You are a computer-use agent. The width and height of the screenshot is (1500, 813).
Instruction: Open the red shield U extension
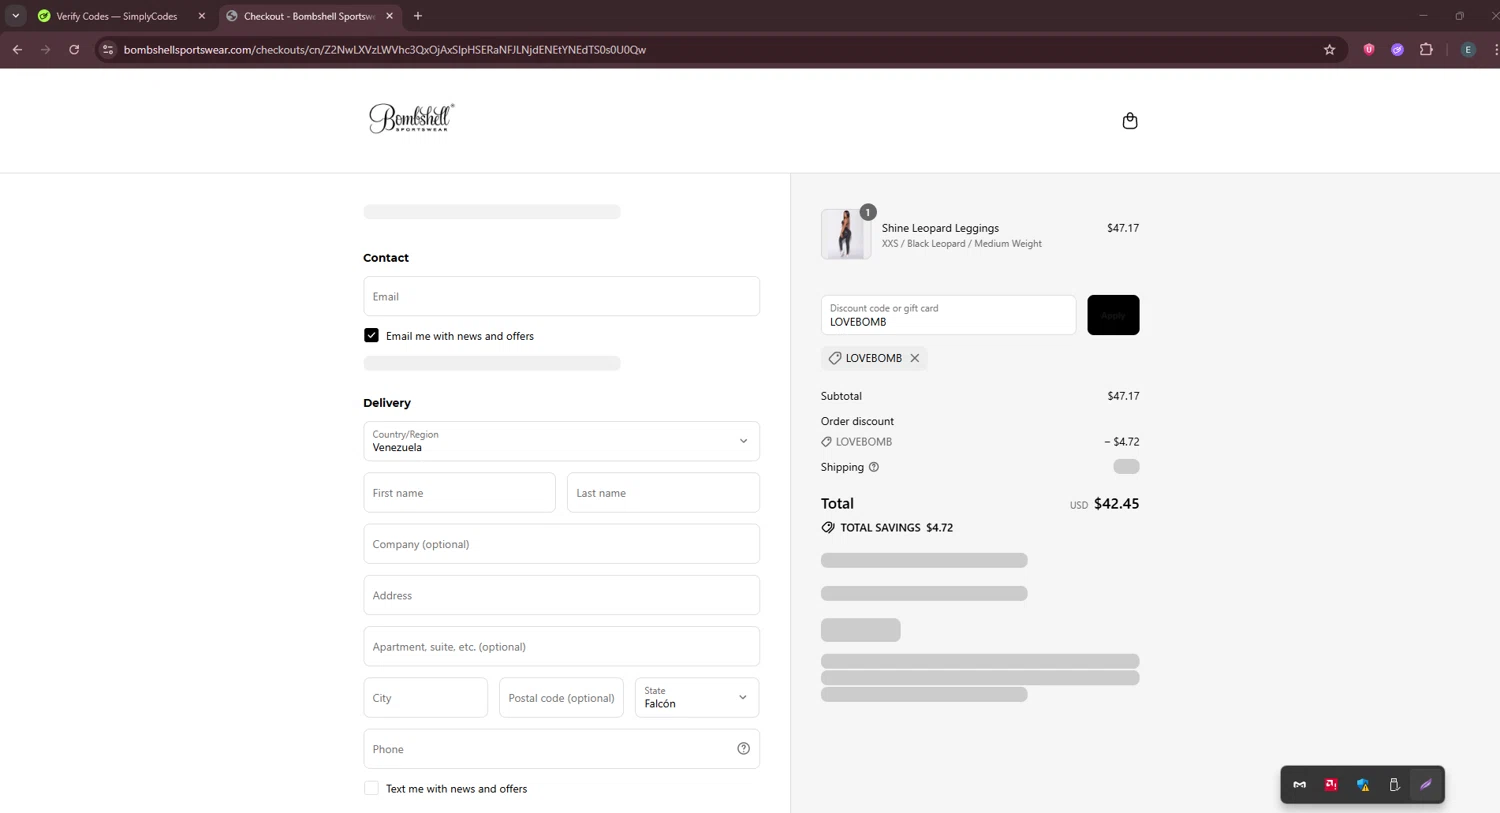1369,50
